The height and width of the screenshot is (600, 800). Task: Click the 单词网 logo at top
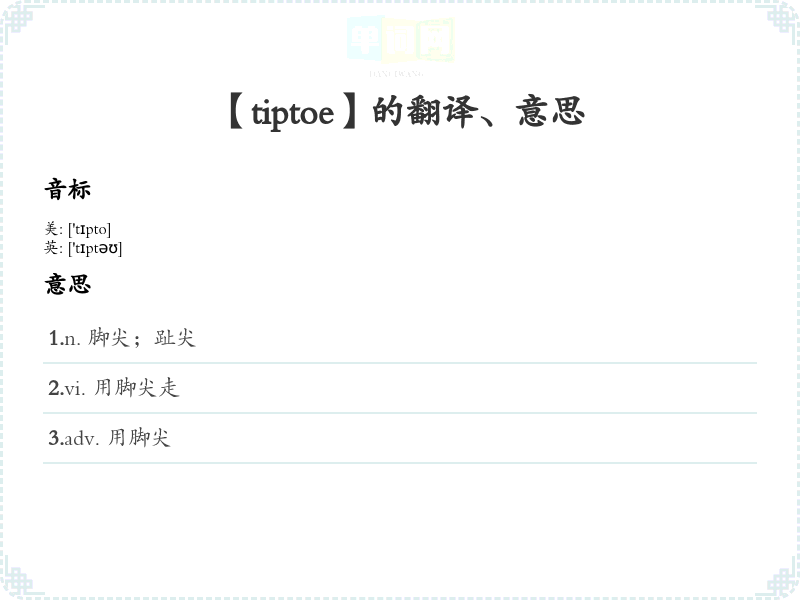pos(400,42)
